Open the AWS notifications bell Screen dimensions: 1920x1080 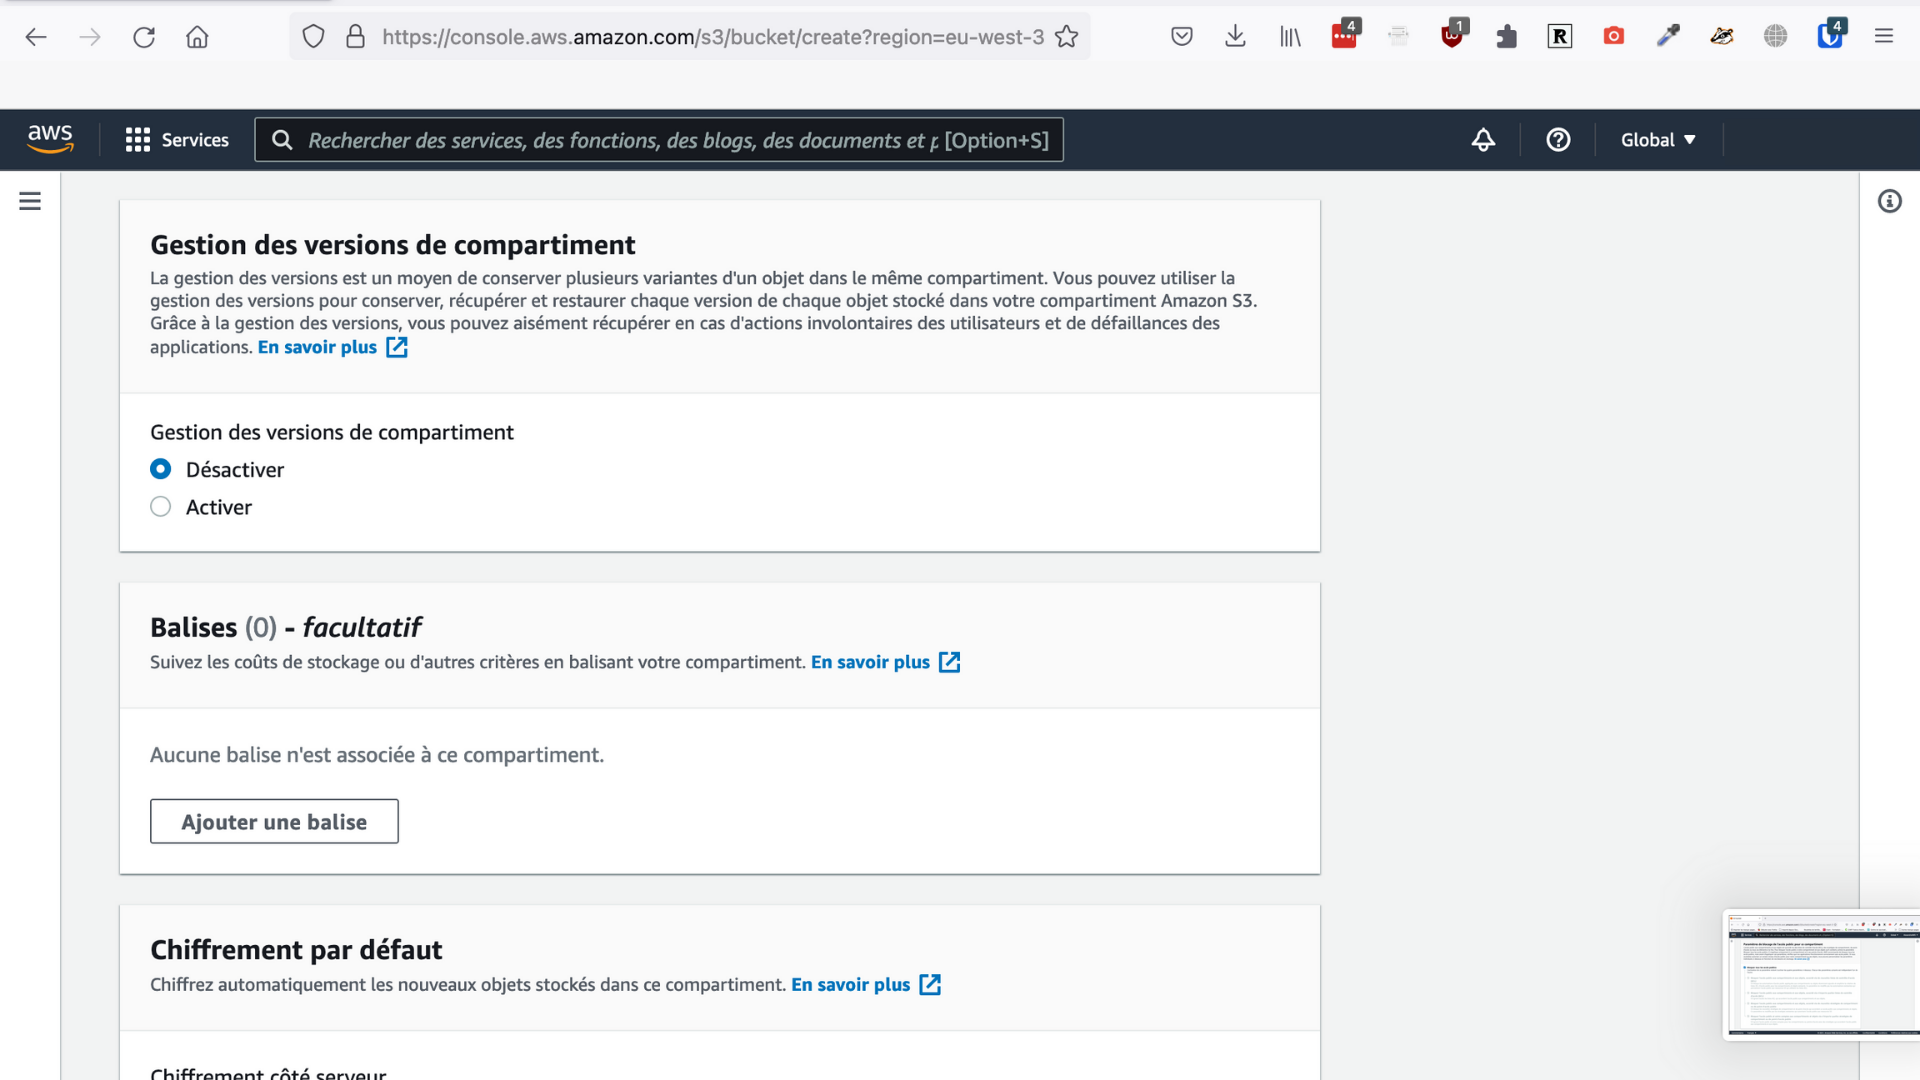click(1483, 140)
